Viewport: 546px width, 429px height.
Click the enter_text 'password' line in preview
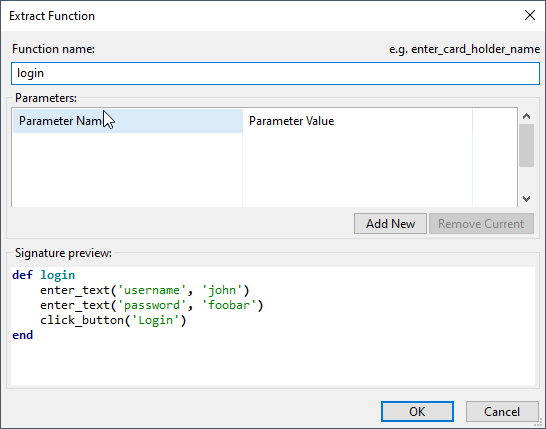click(x=151, y=305)
